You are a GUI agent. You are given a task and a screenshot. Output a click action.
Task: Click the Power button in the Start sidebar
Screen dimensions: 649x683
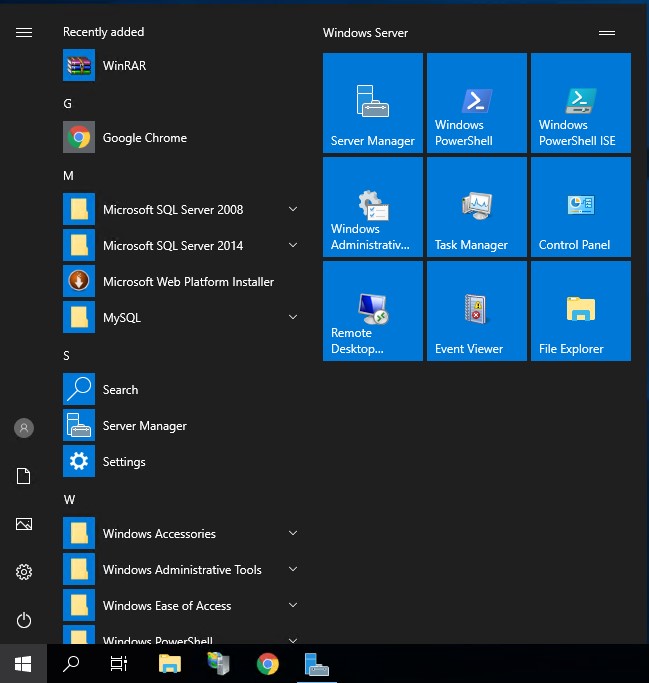click(x=24, y=620)
